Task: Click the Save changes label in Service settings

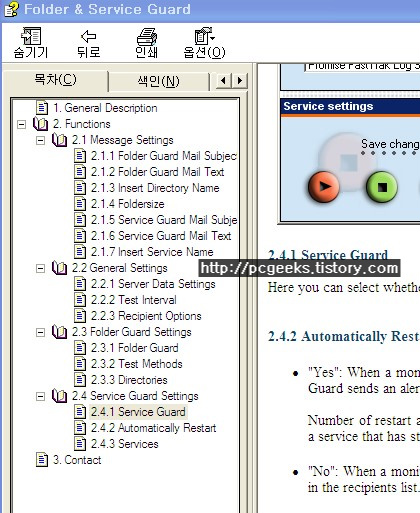Action: pyautogui.click(x=390, y=144)
